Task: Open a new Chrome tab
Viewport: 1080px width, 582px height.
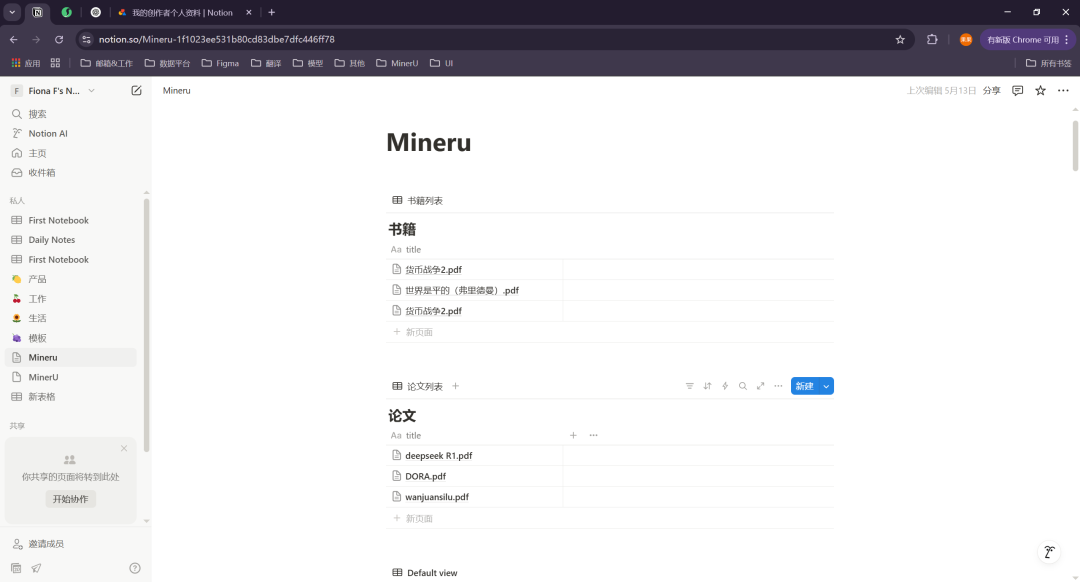Action: tap(272, 12)
